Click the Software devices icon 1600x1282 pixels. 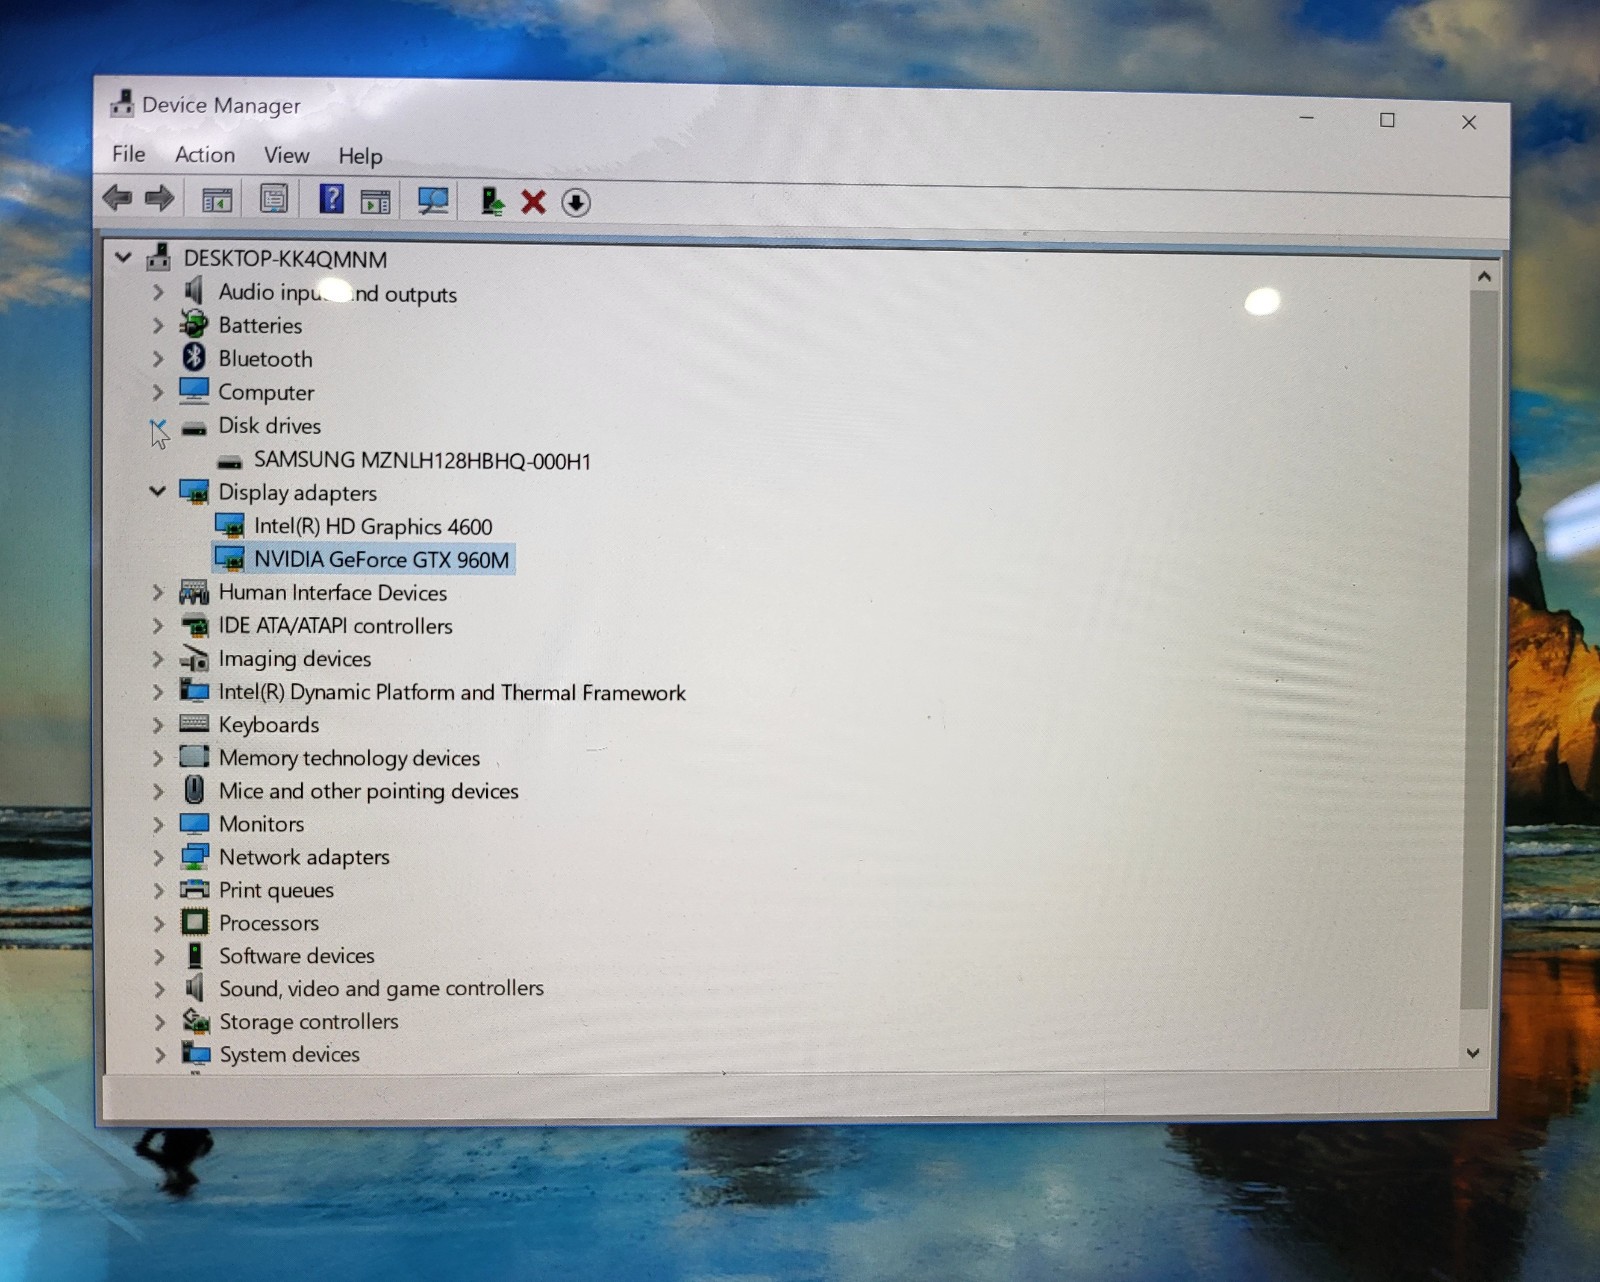point(195,955)
